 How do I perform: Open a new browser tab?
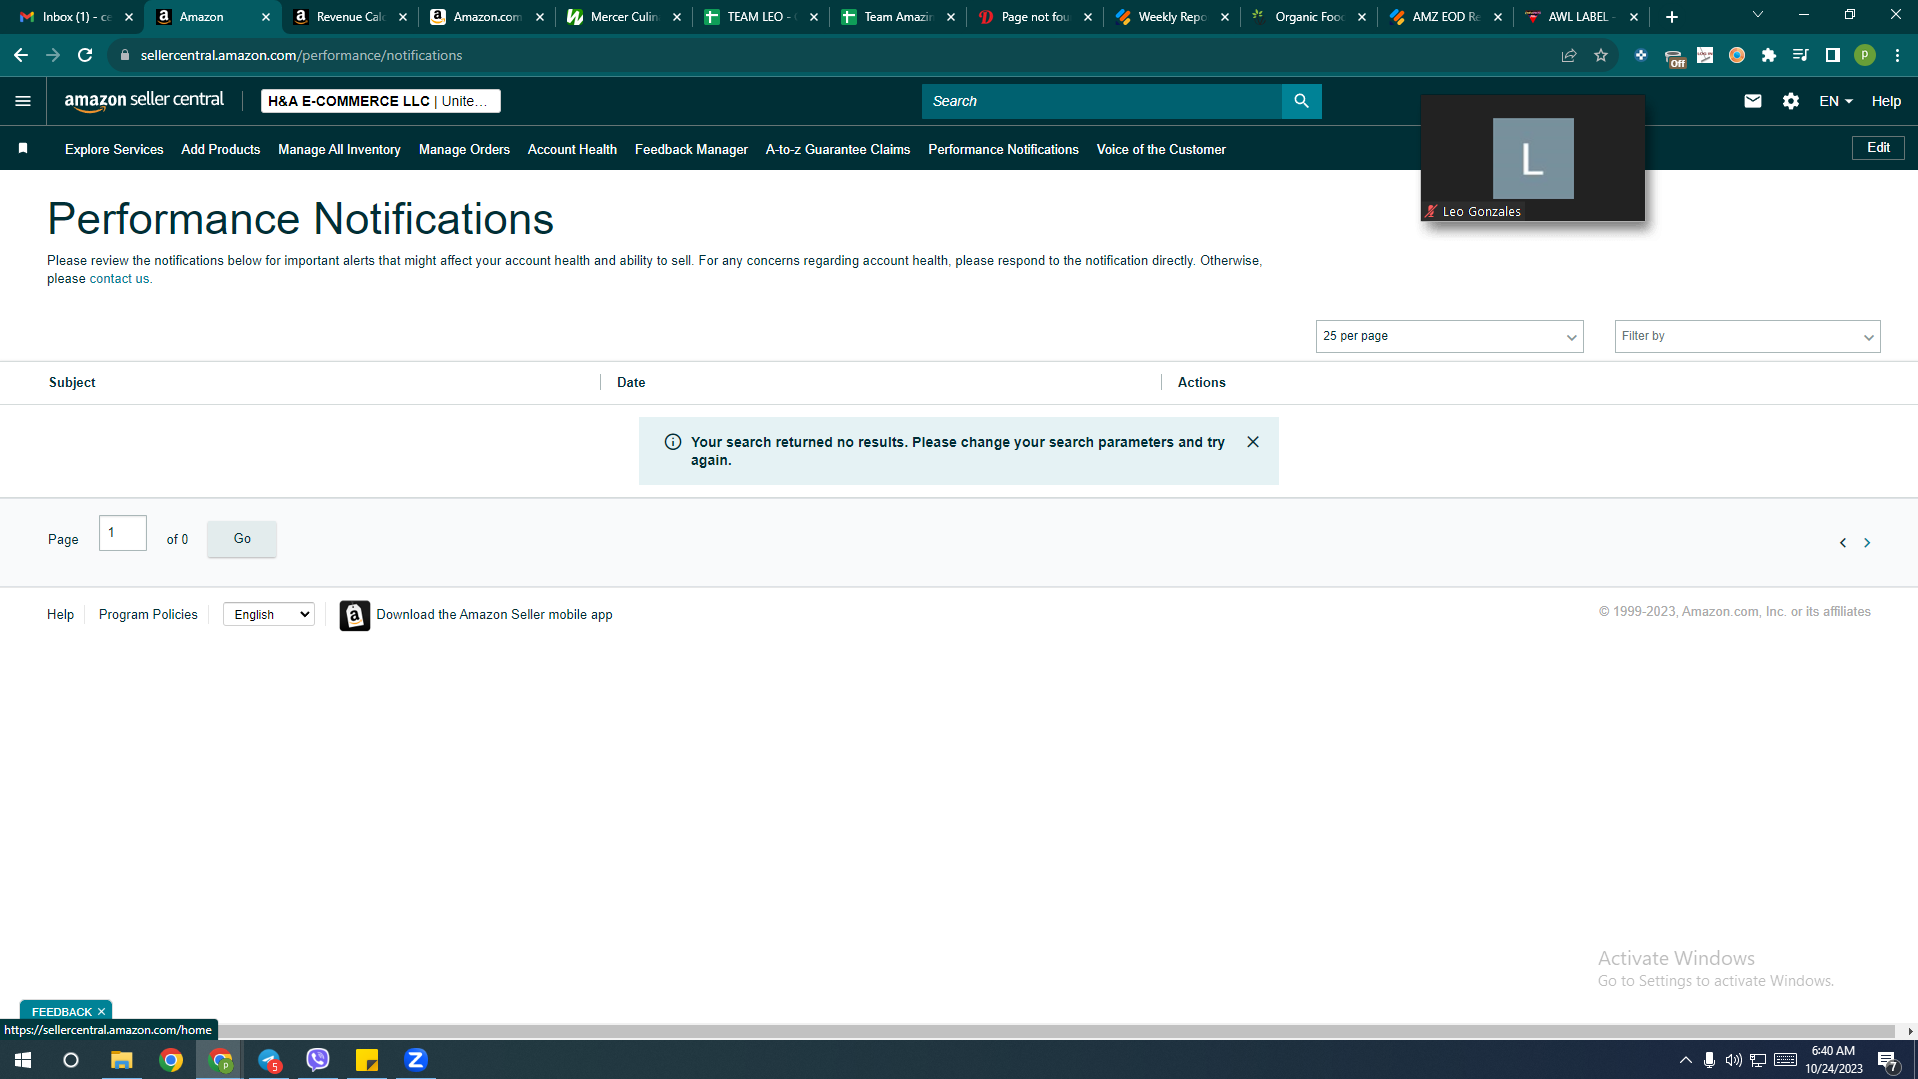coord(1672,17)
